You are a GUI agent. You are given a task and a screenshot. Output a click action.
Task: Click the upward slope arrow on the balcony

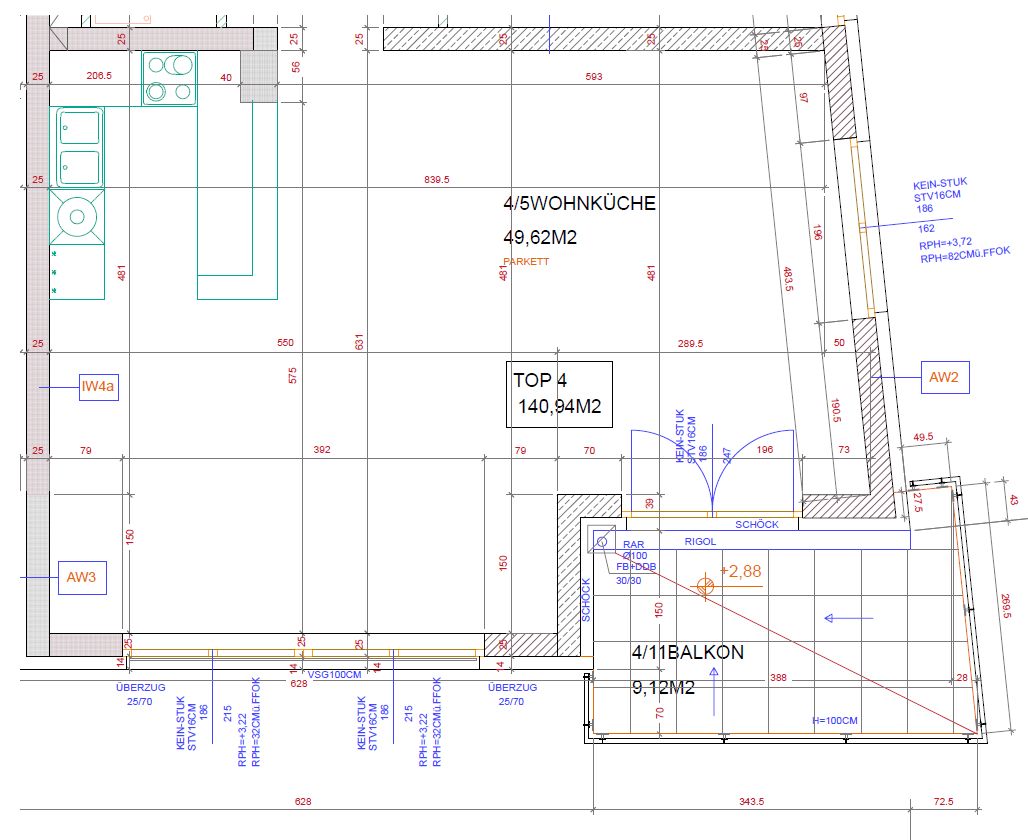point(714,697)
